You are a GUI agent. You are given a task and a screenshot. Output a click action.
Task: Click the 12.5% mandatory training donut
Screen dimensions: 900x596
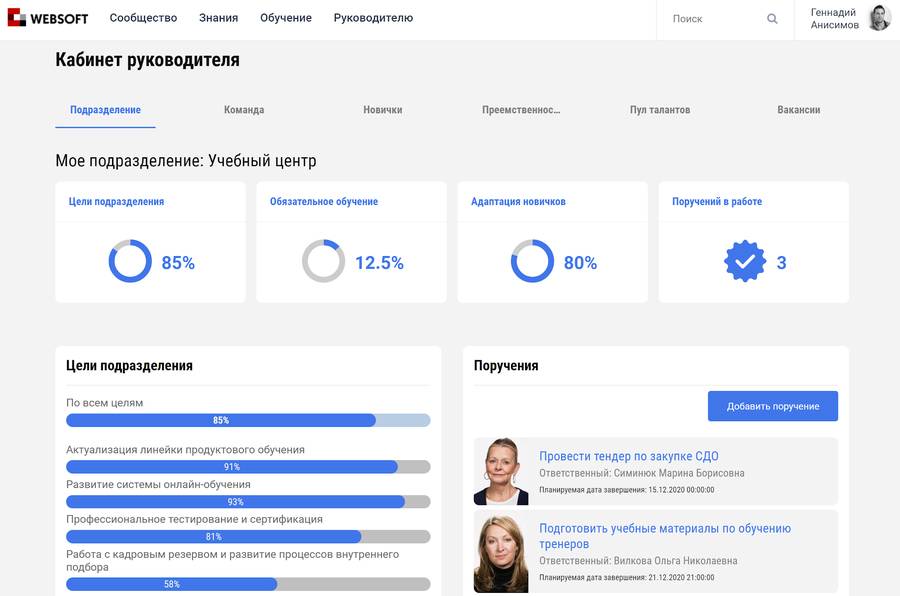click(x=323, y=262)
